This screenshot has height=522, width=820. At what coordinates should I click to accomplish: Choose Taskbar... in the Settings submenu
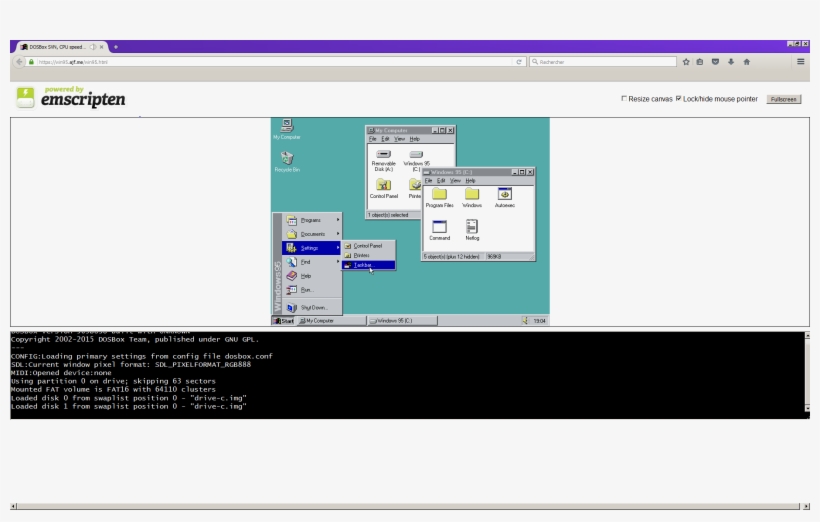(369, 265)
